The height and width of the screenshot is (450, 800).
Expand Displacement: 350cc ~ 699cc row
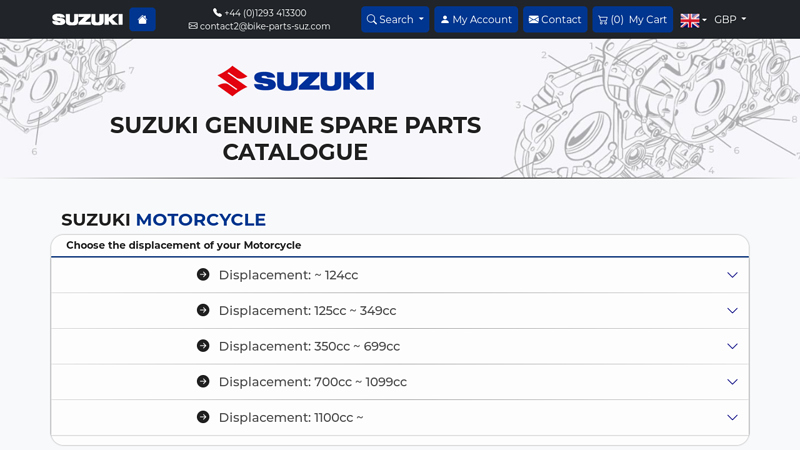400,346
